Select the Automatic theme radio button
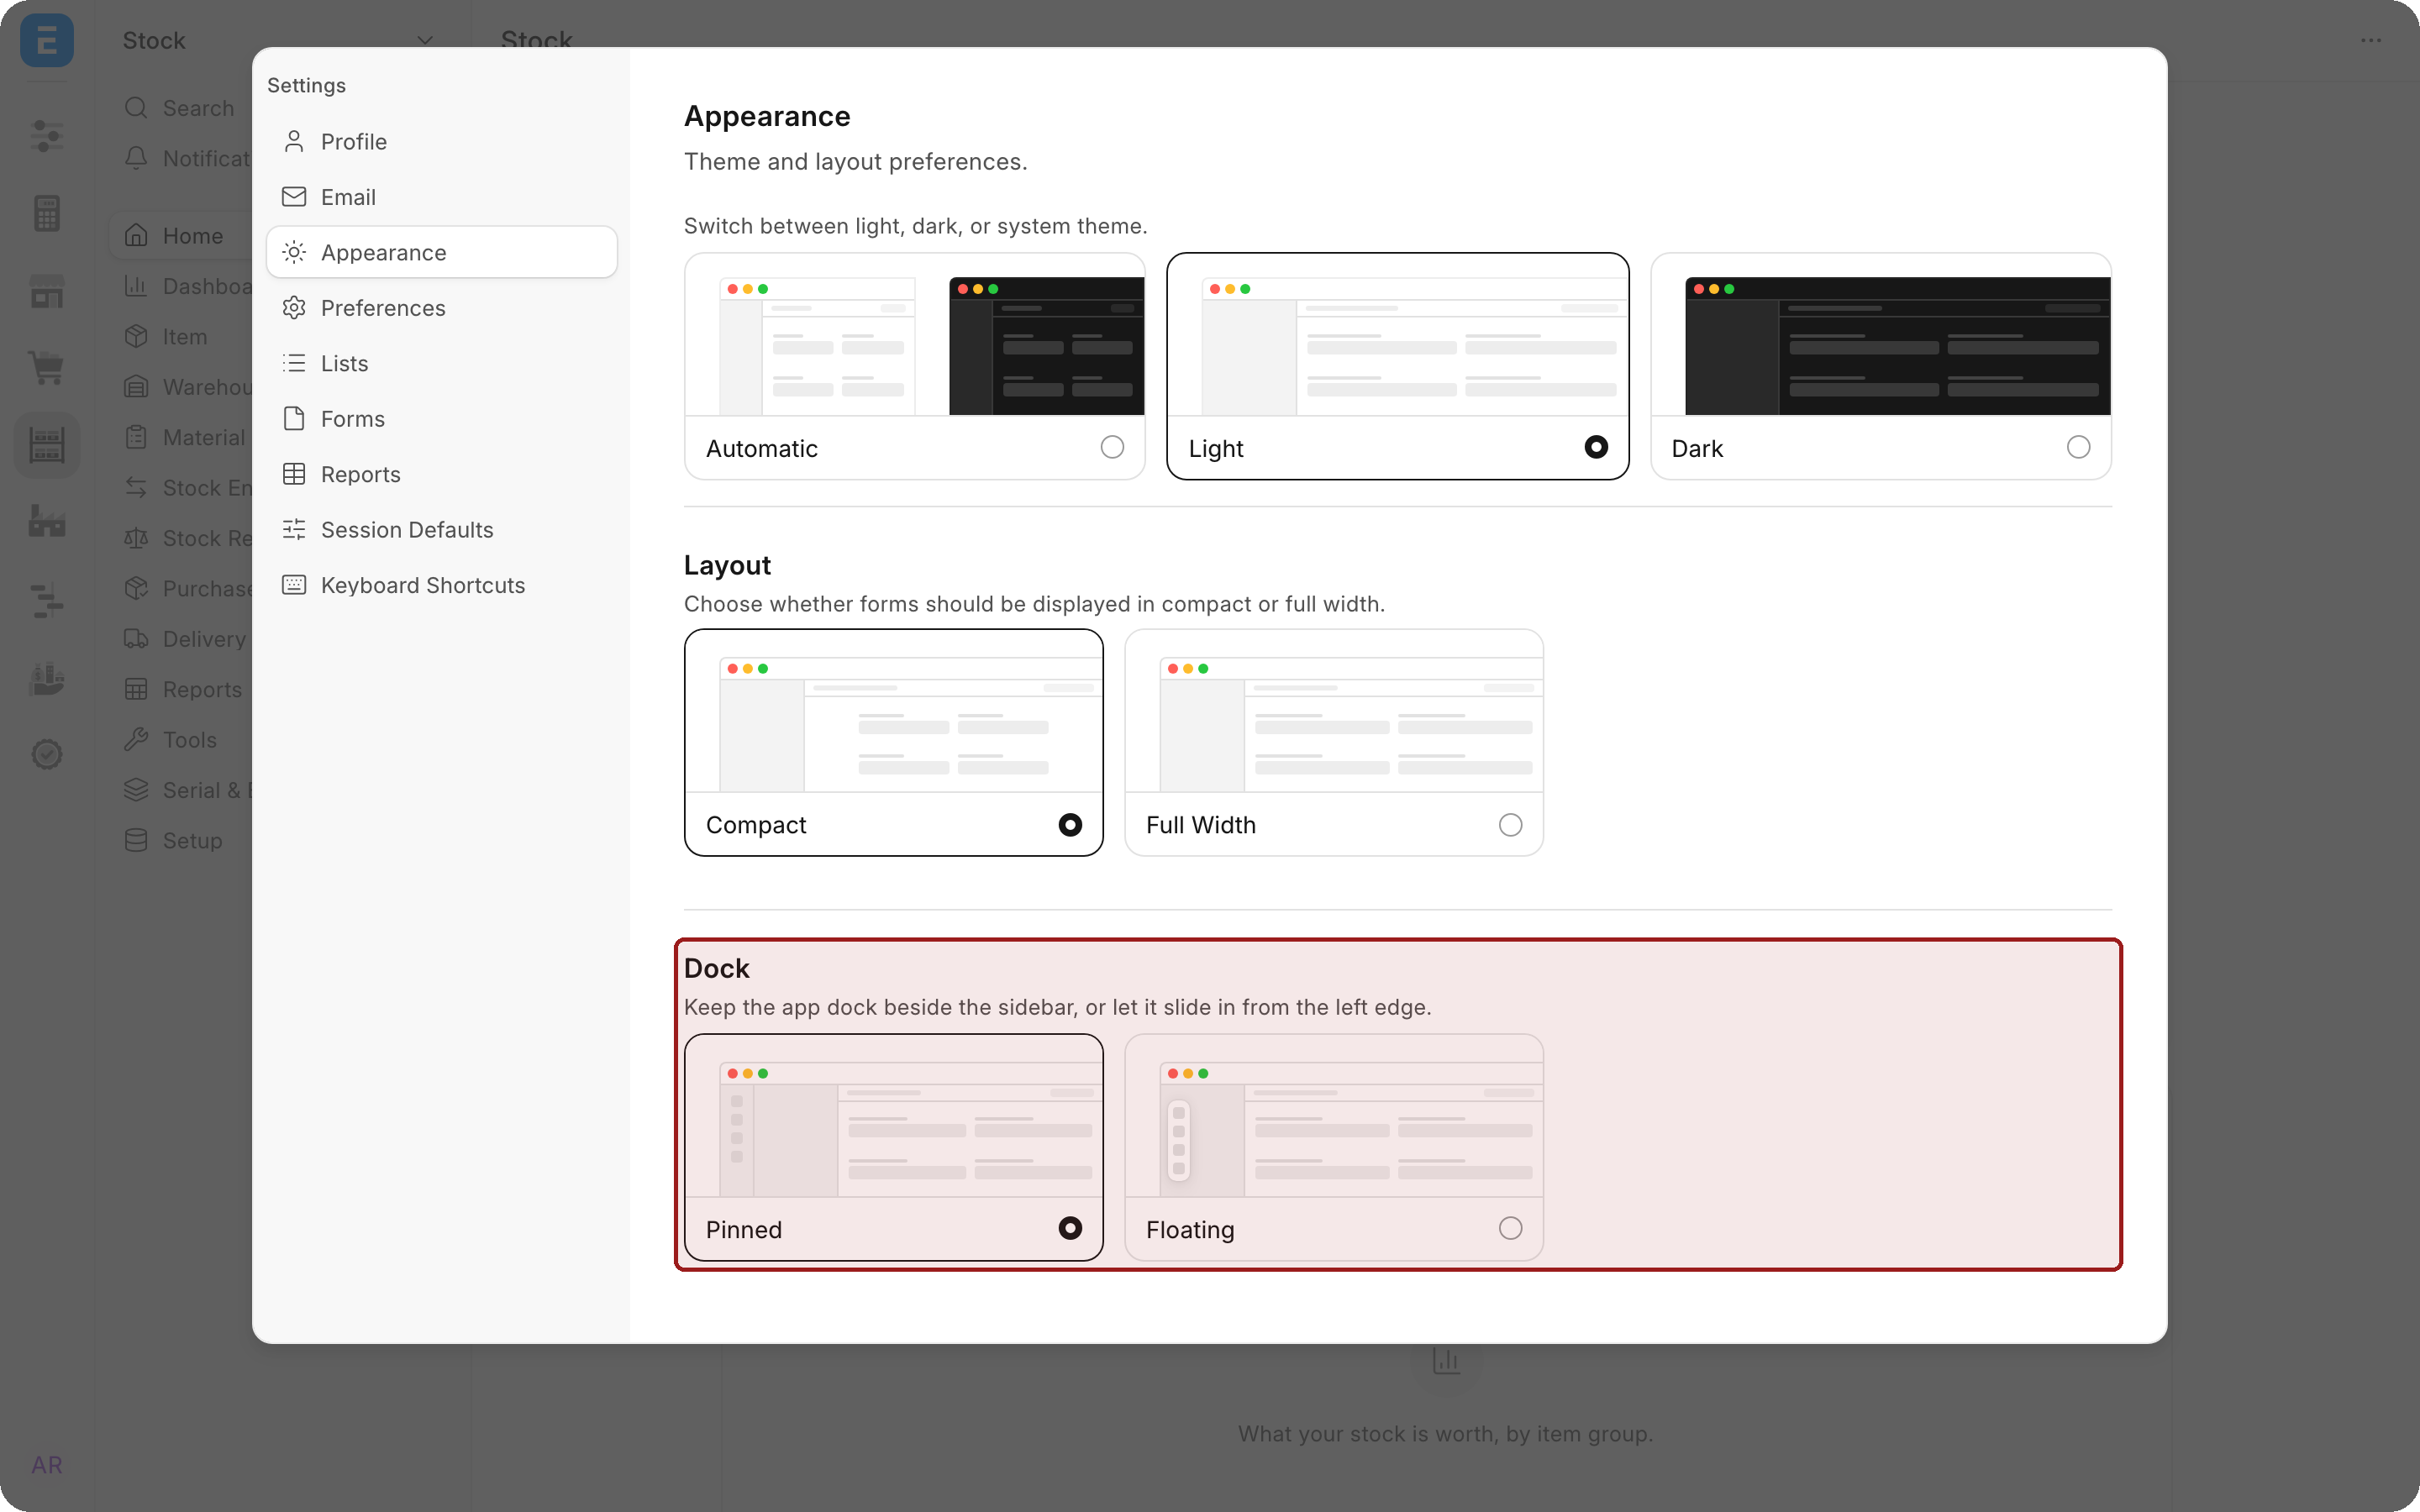 [1112, 447]
